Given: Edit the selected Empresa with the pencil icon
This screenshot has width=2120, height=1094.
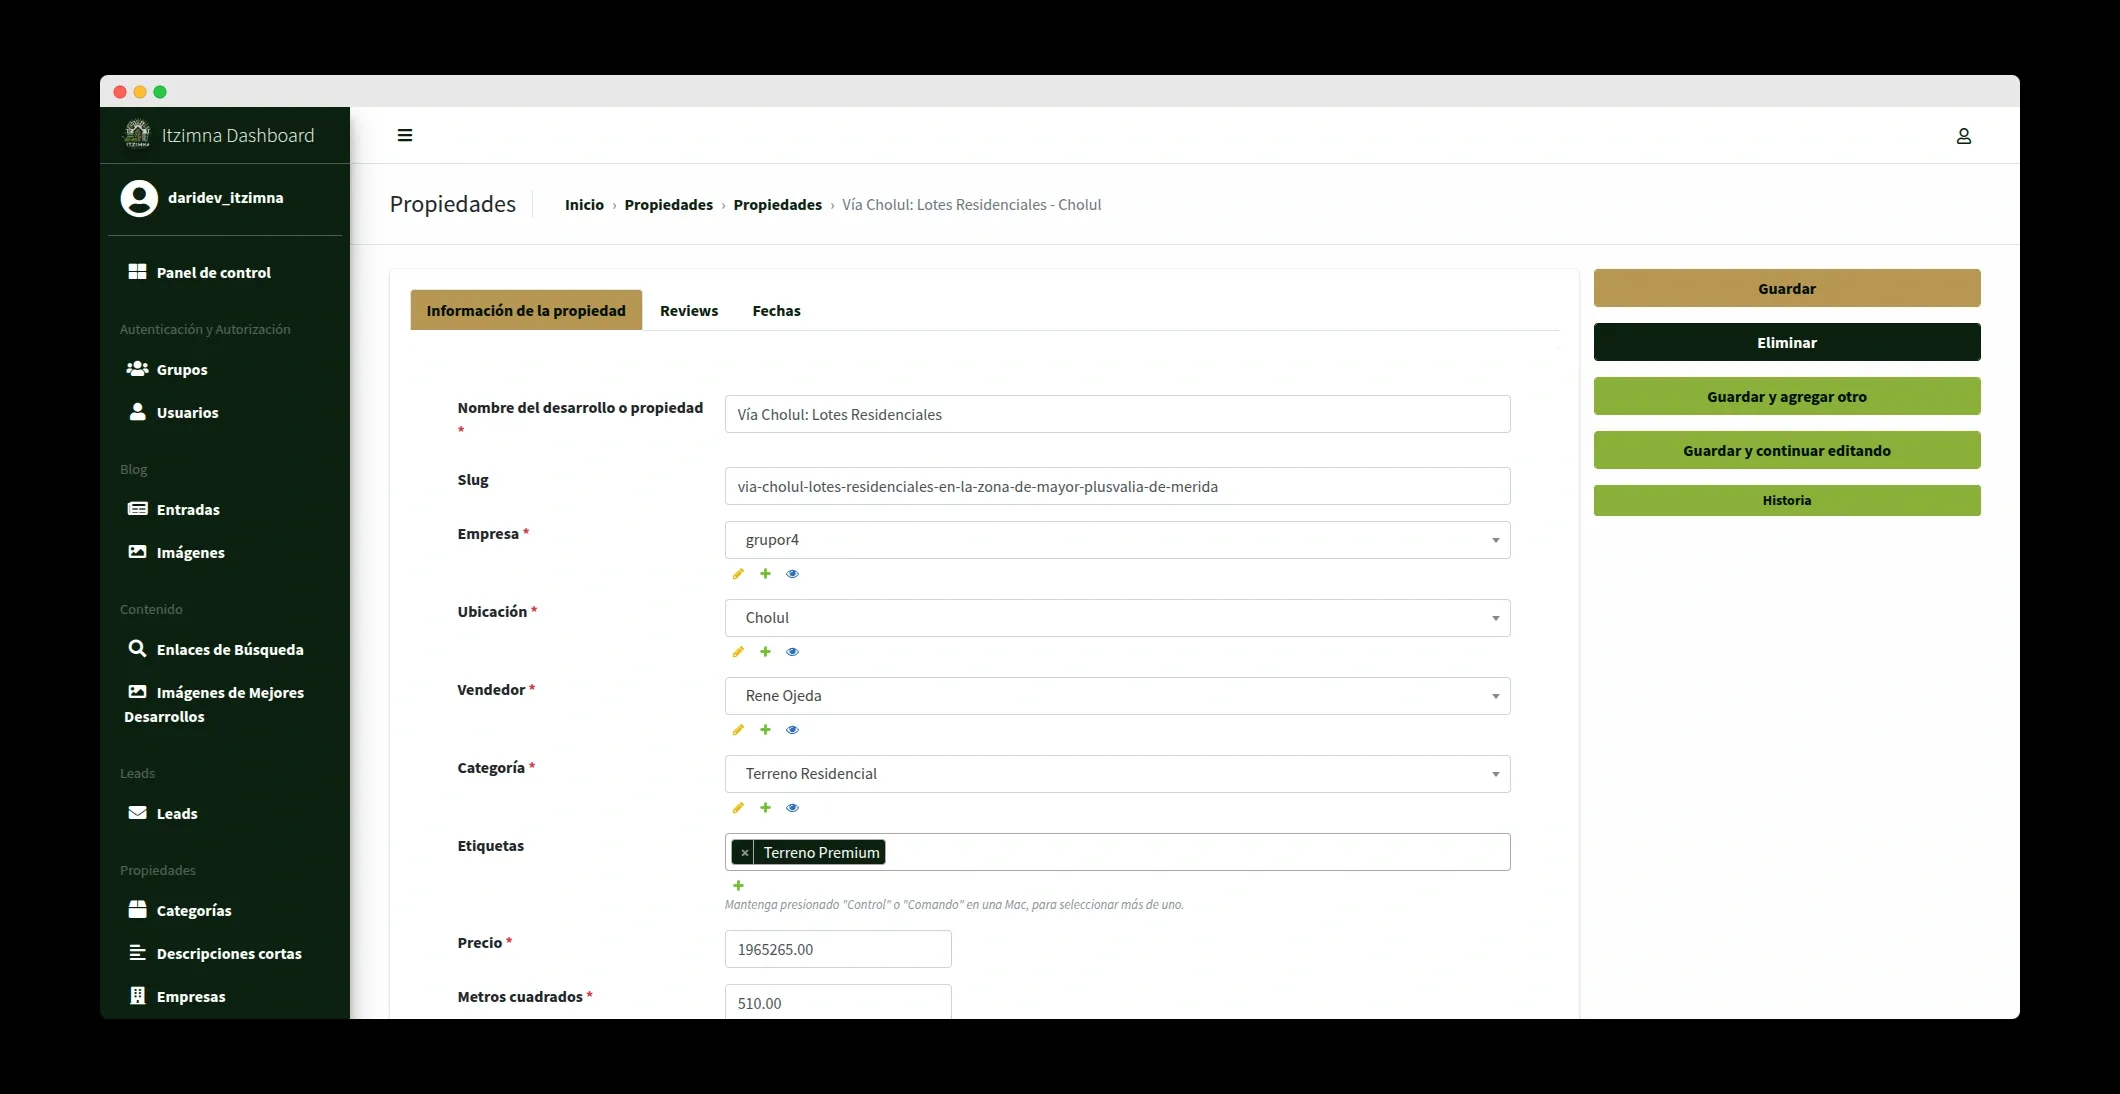Looking at the screenshot, I should click(738, 573).
